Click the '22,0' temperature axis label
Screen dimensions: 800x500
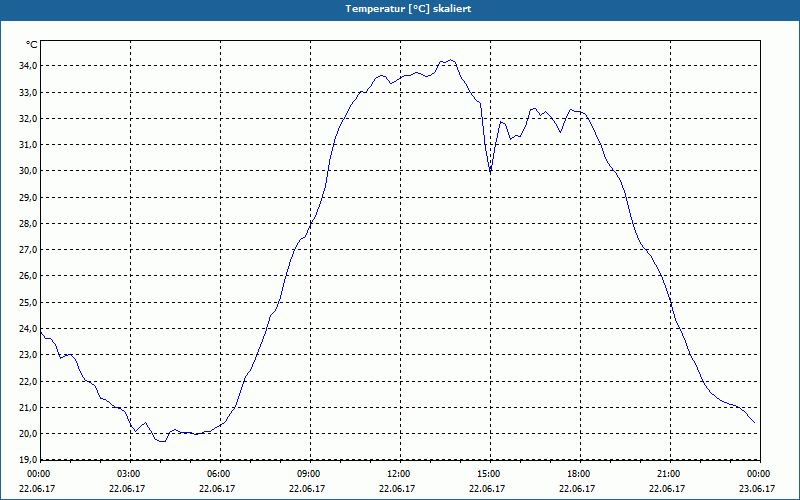(x=28, y=381)
